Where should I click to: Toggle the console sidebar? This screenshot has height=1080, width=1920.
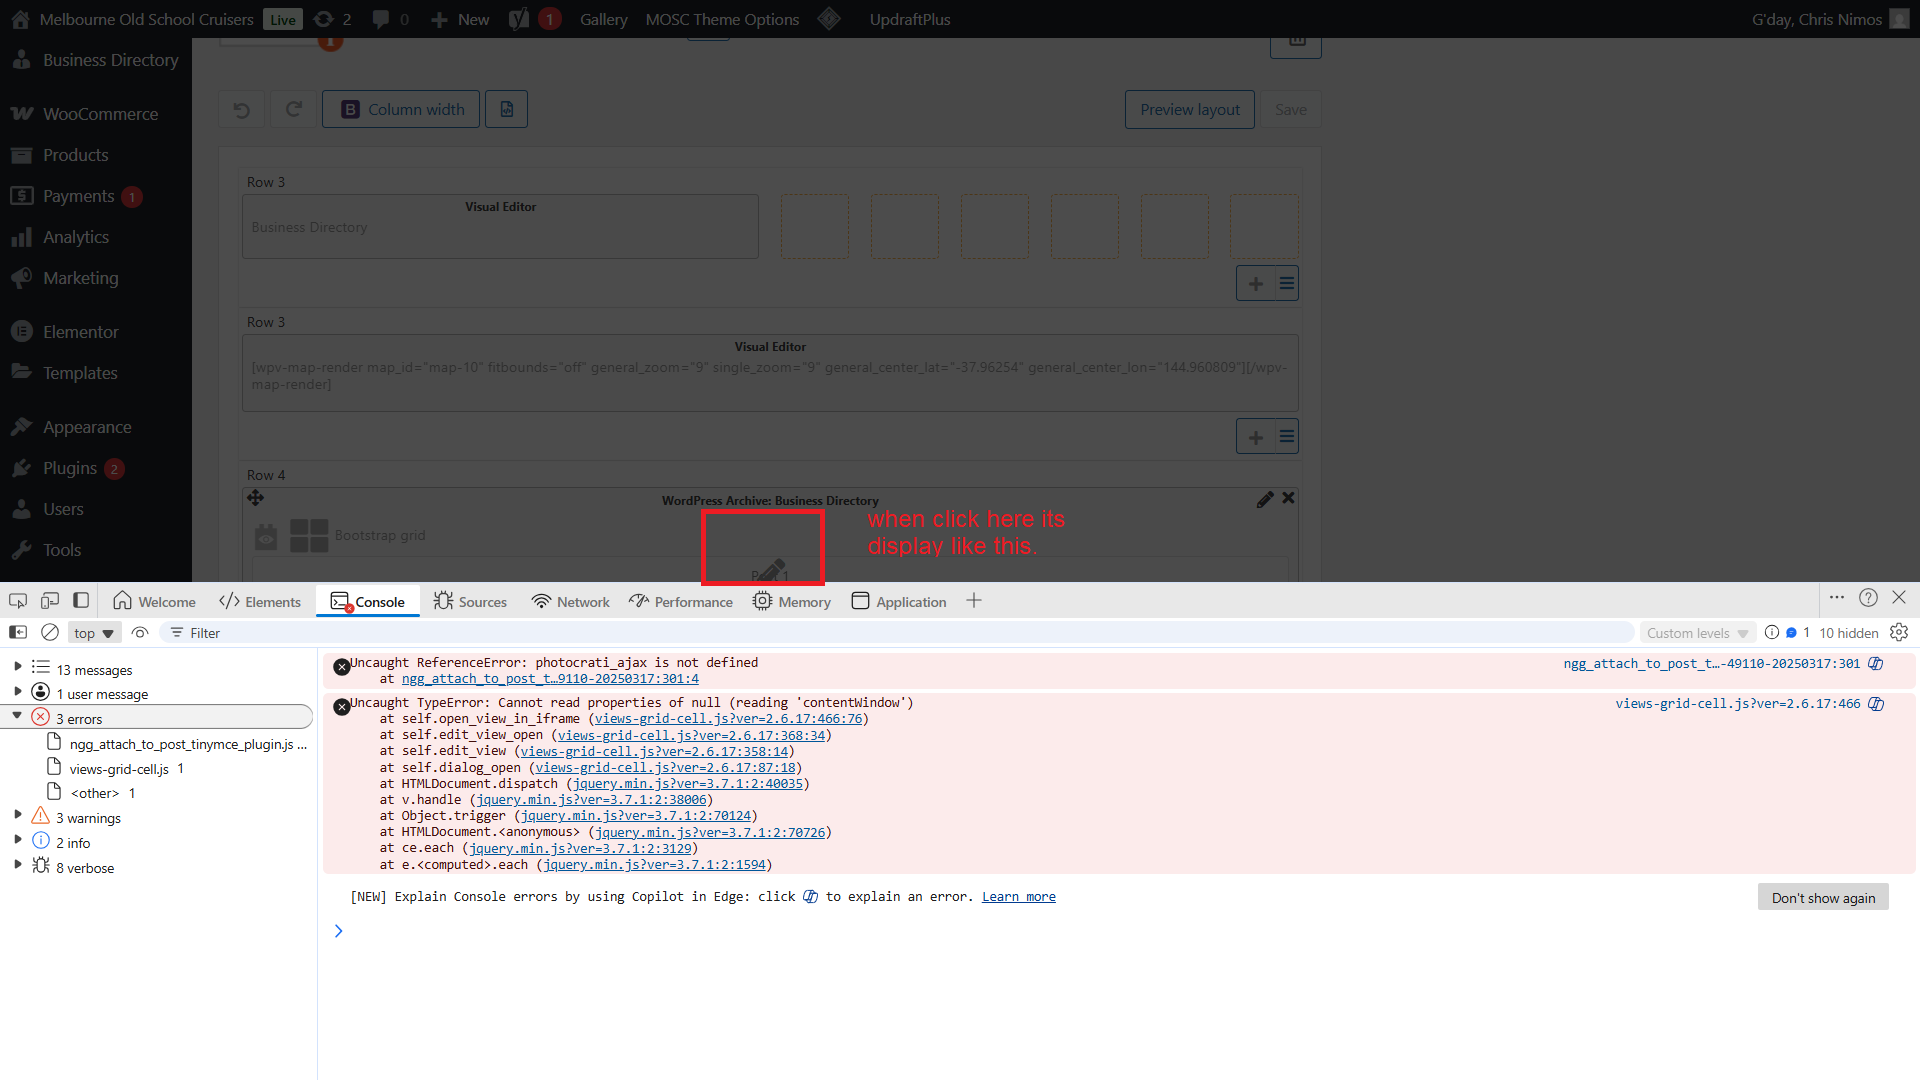coord(18,633)
